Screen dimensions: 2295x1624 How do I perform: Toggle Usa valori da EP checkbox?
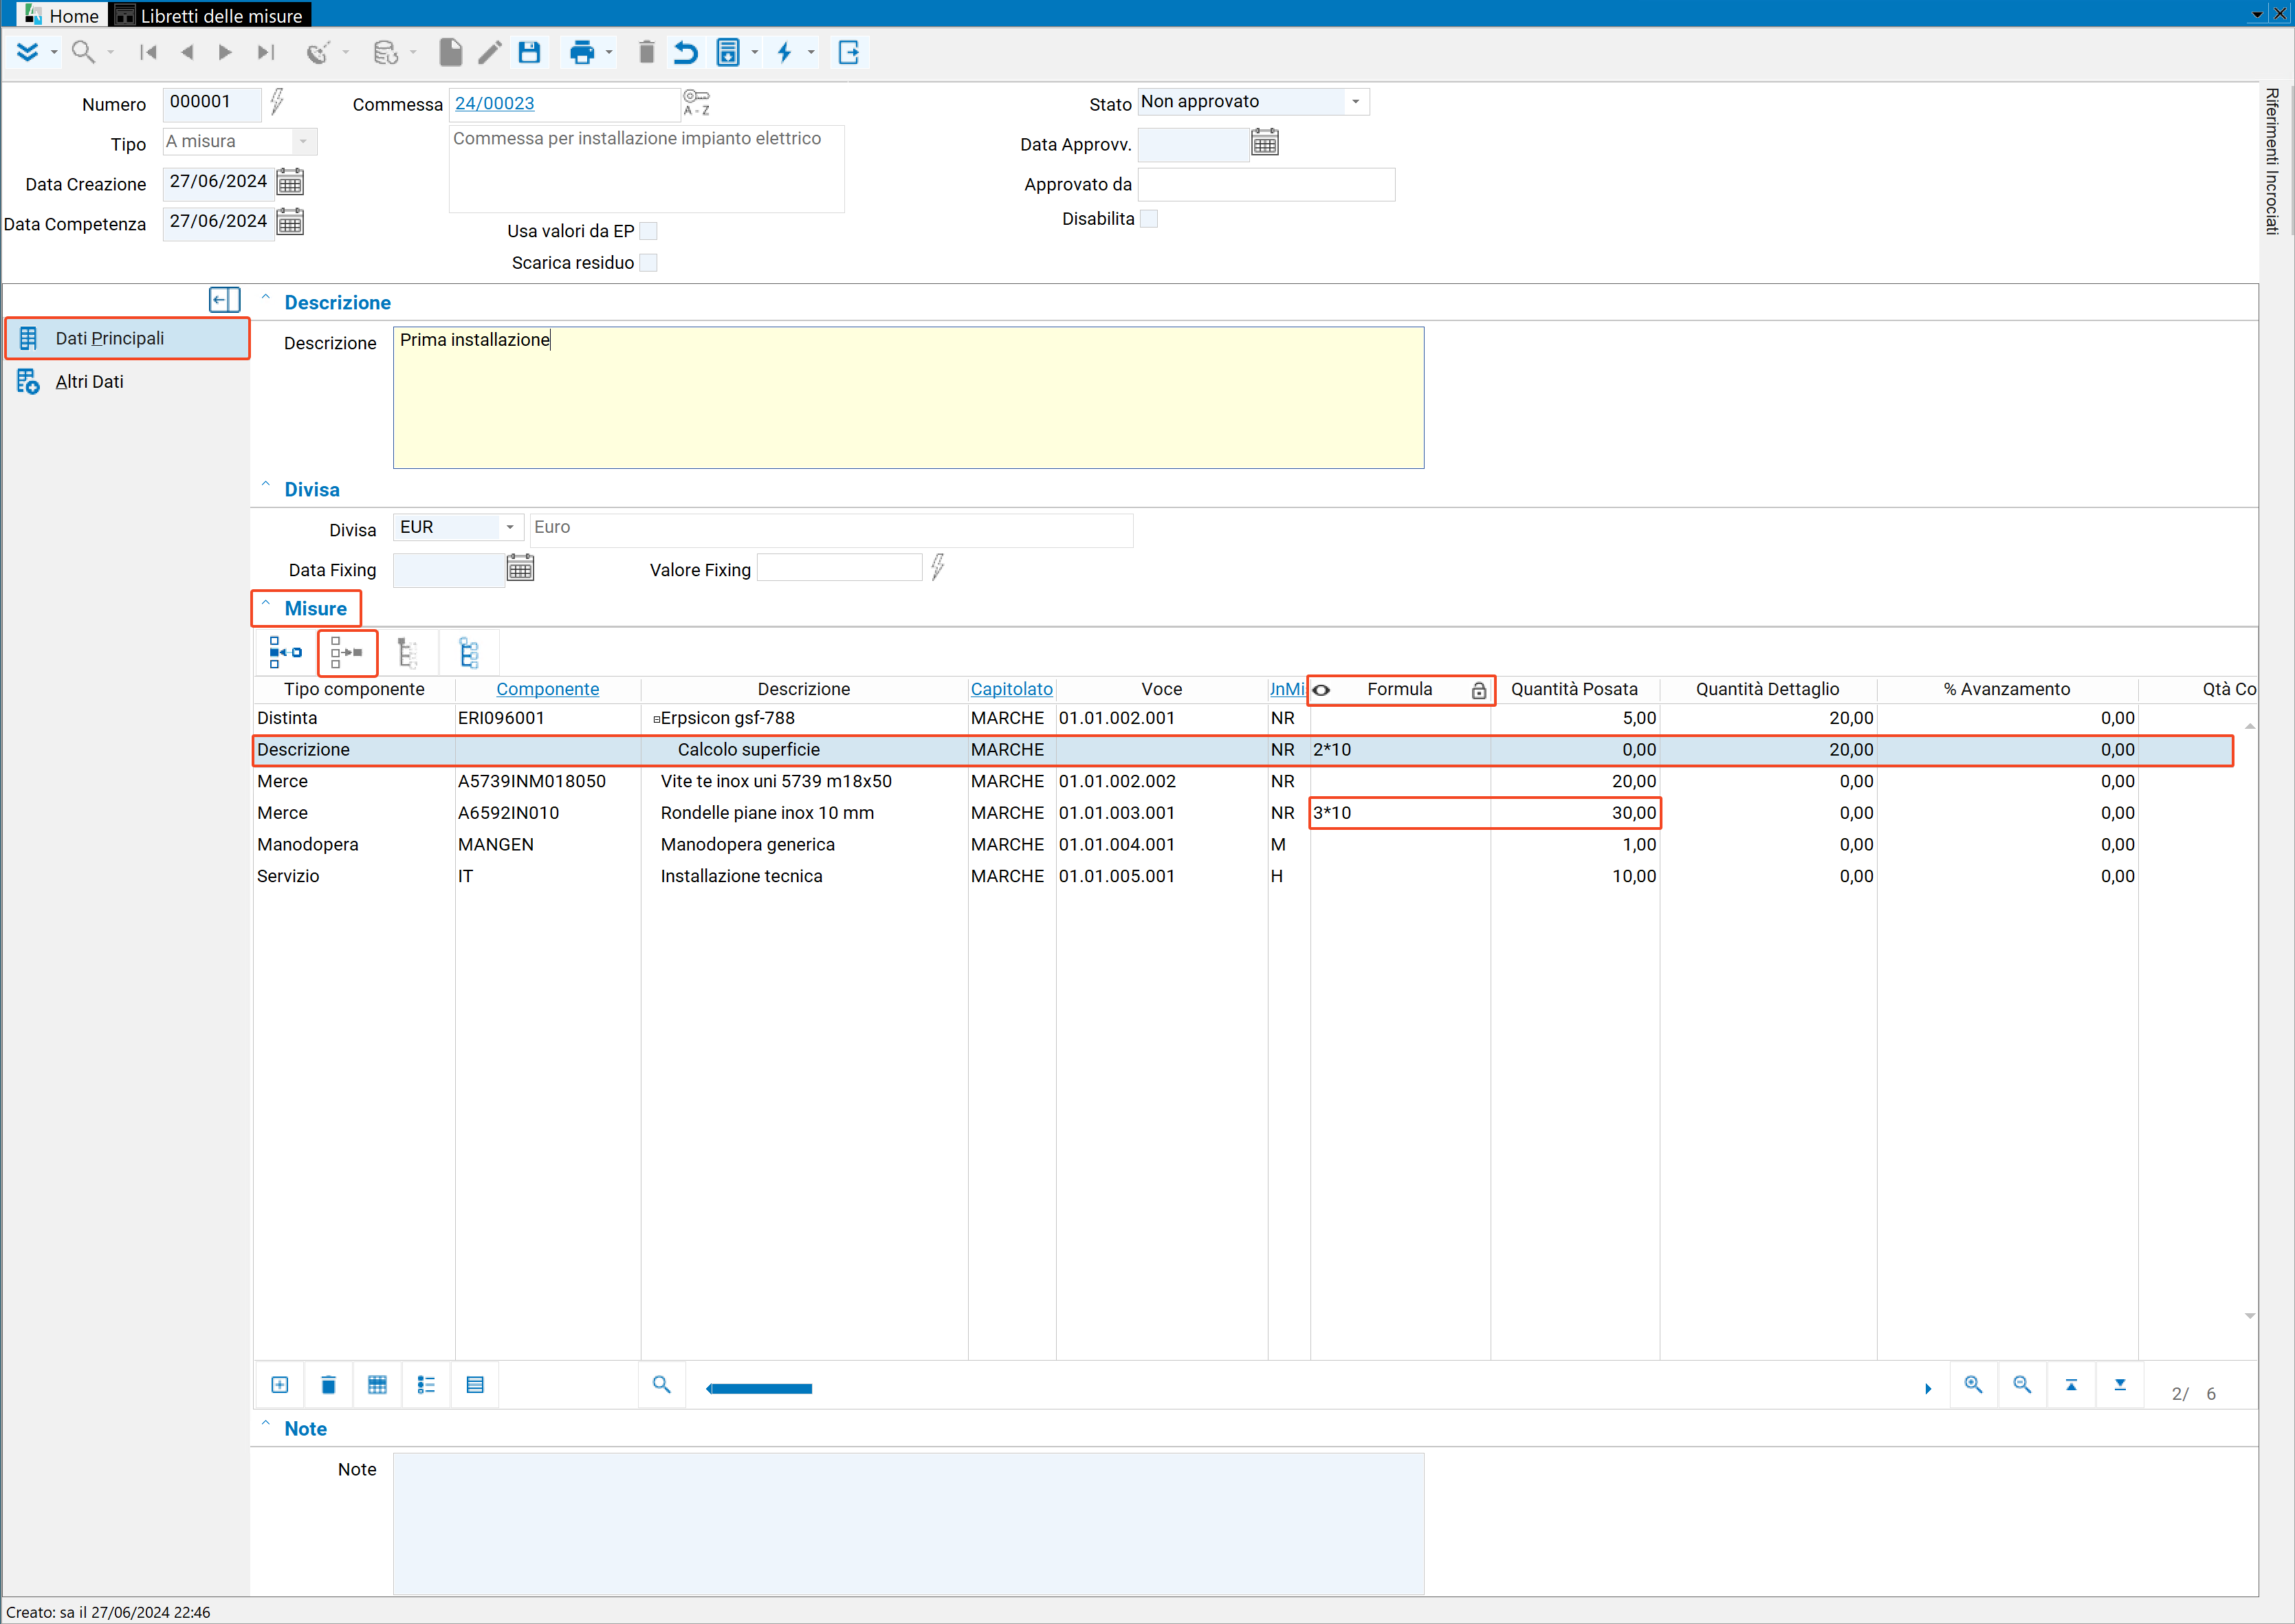click(648, 231)
